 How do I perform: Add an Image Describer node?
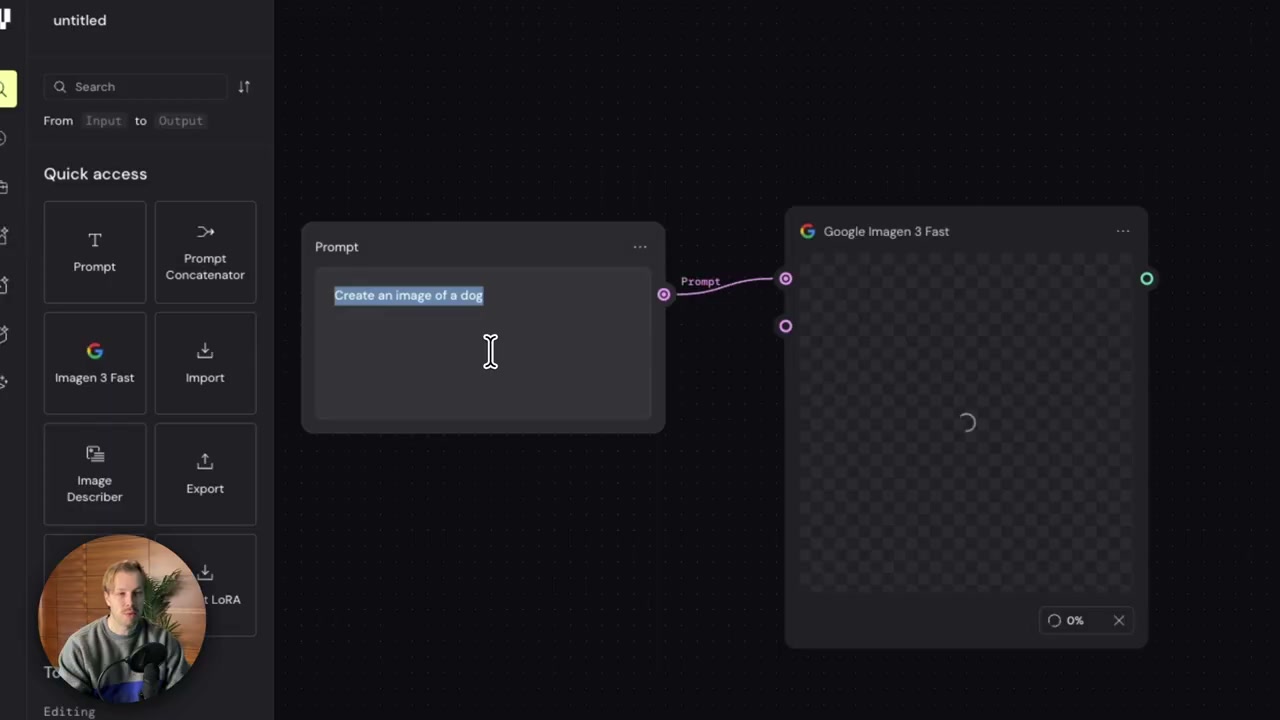point(95,474)
